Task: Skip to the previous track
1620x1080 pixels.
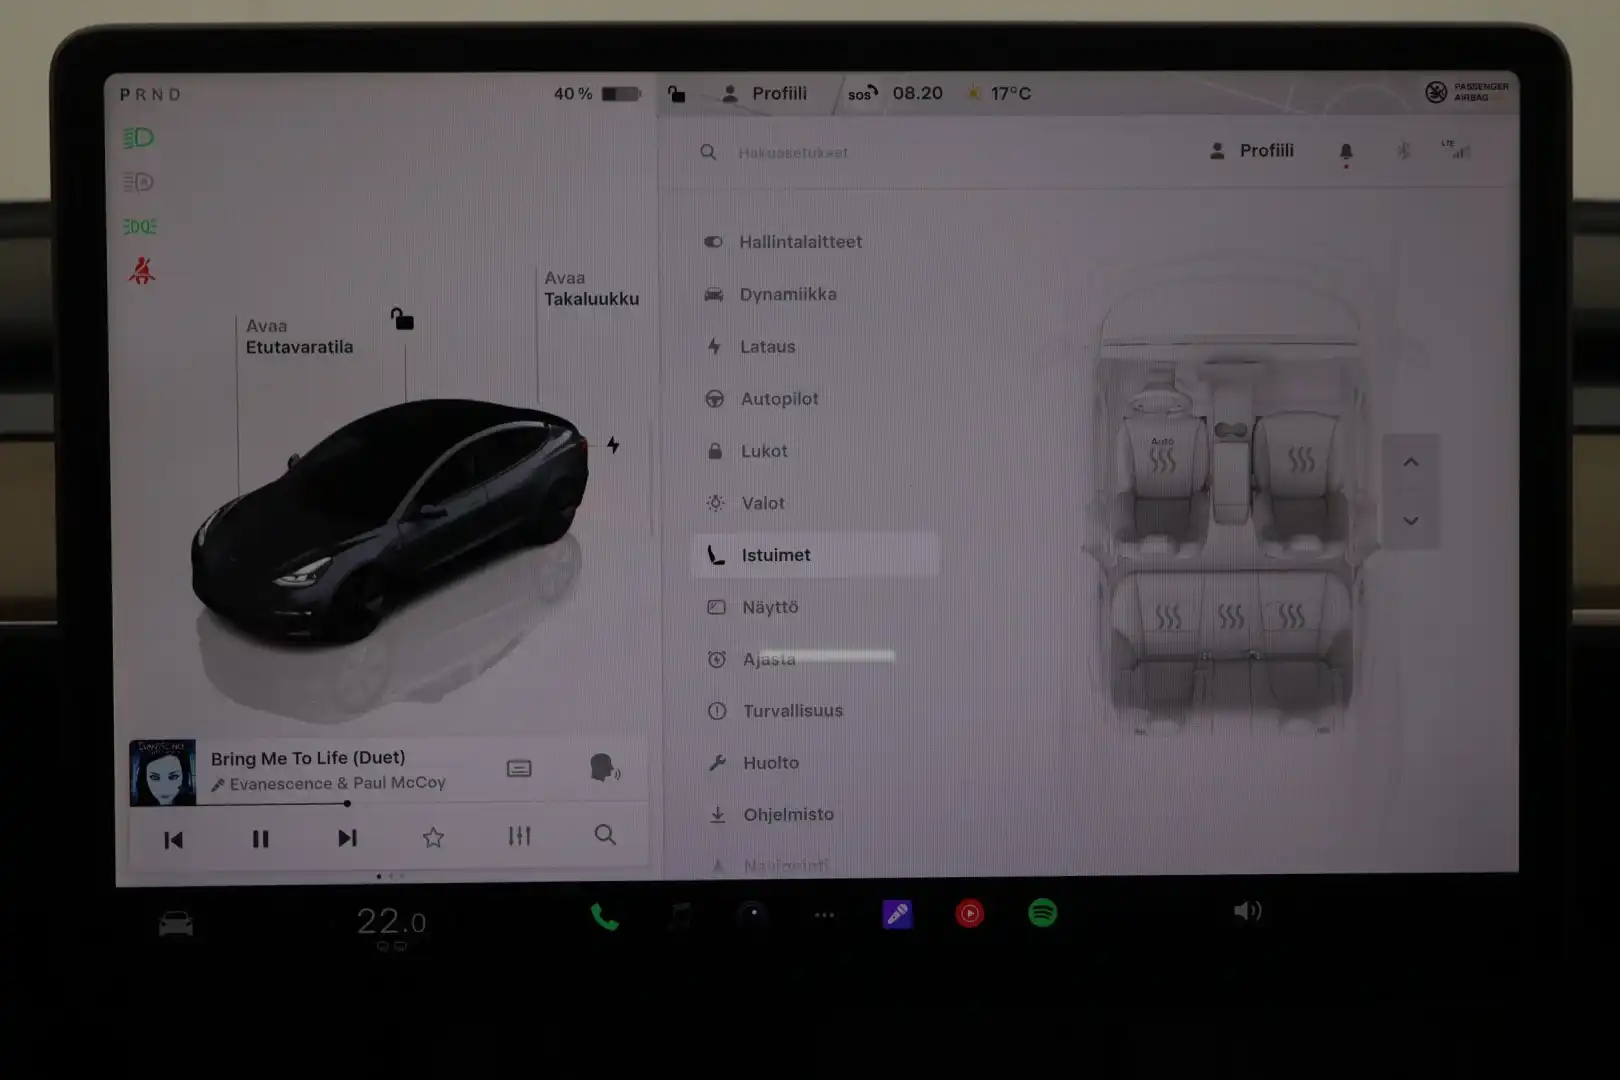Action: pyautogui.click(x=173, y=840)
